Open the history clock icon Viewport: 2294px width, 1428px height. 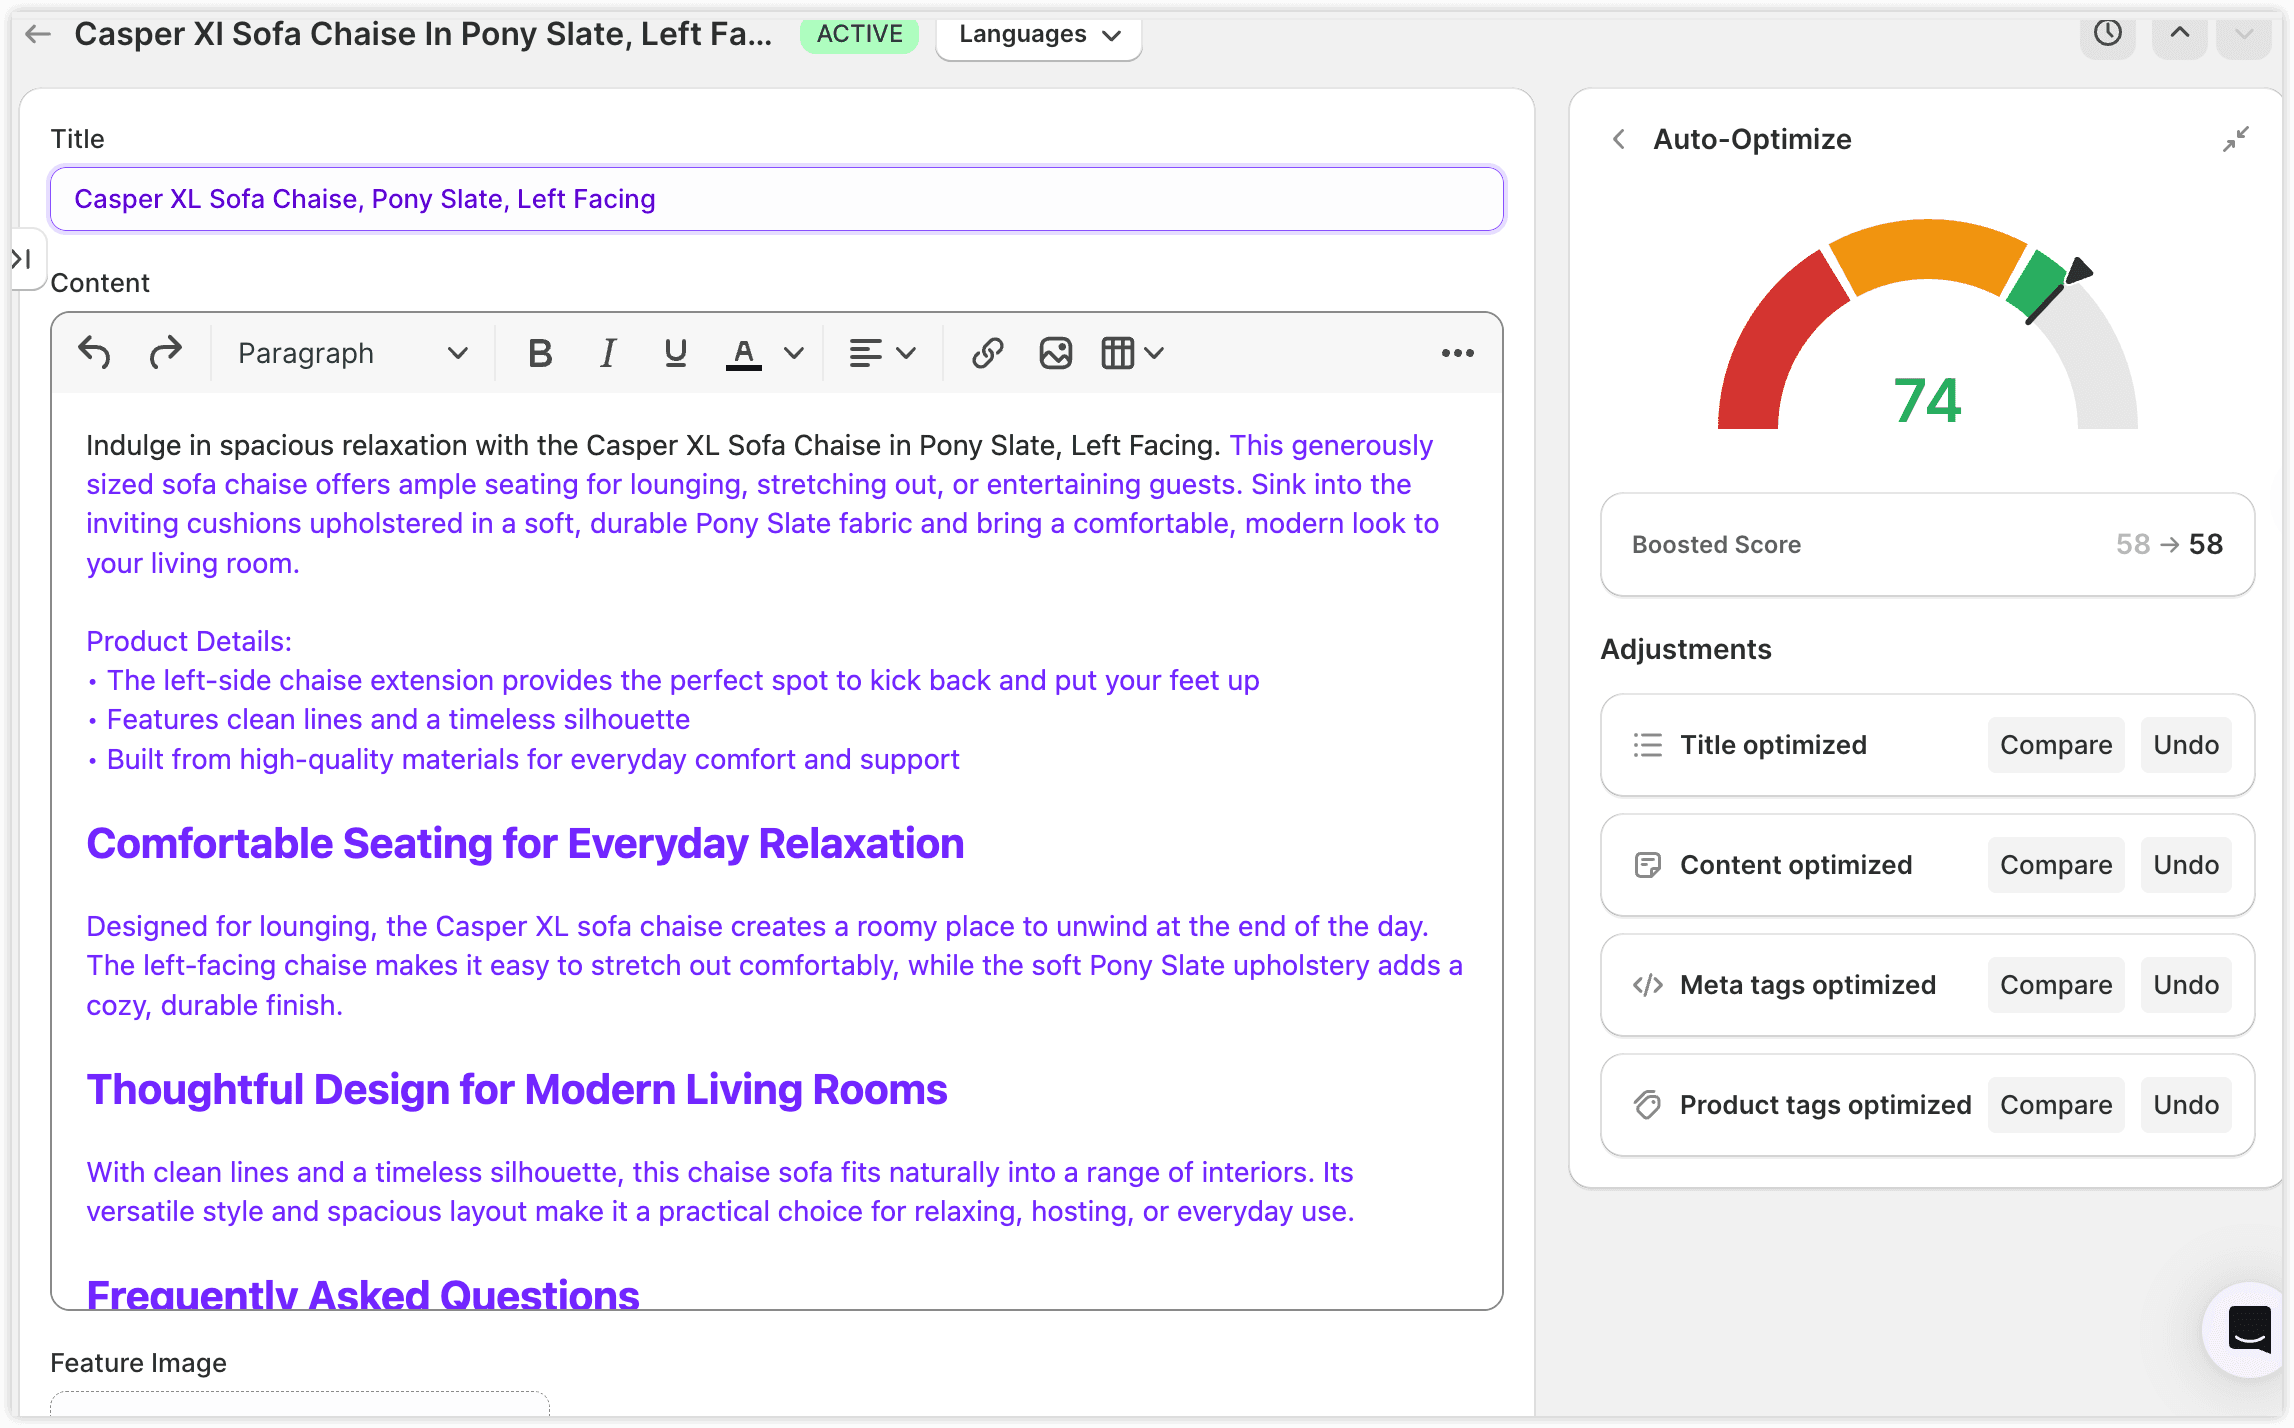[x=2108, y=34]
